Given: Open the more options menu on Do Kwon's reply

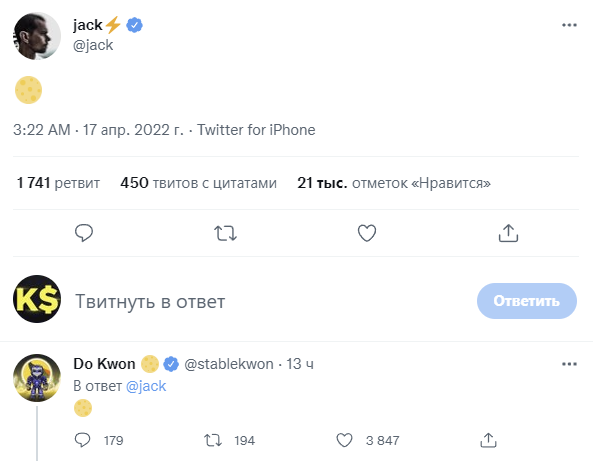Looking at the screenshot, I should (x=569, y=364).
